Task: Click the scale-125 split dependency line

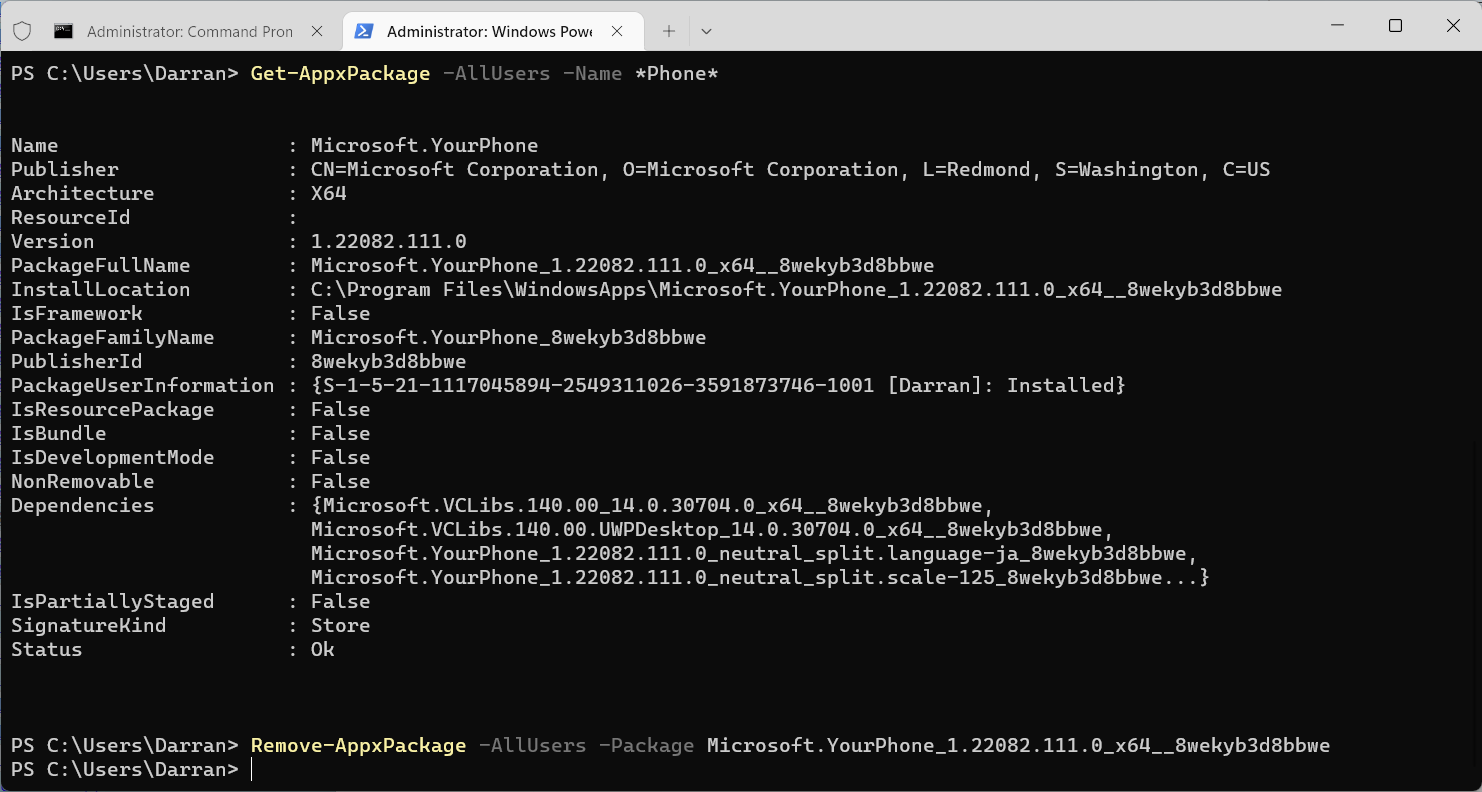Action: (x=760, y=578)
